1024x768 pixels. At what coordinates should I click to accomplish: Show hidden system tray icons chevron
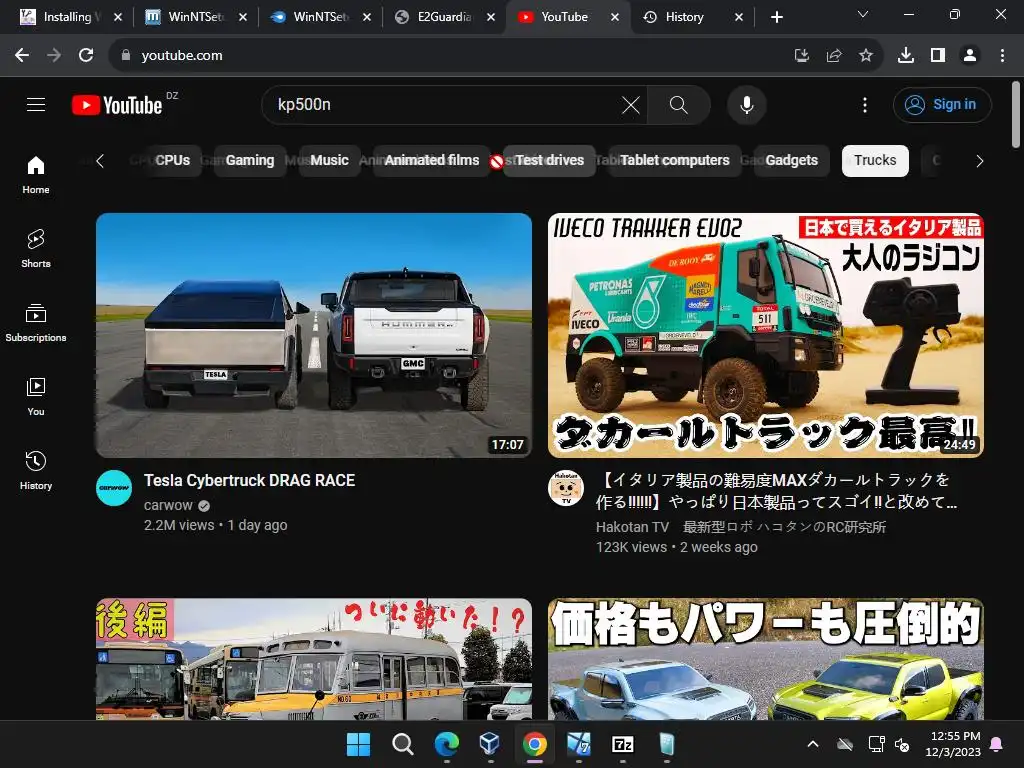[813, 744]
